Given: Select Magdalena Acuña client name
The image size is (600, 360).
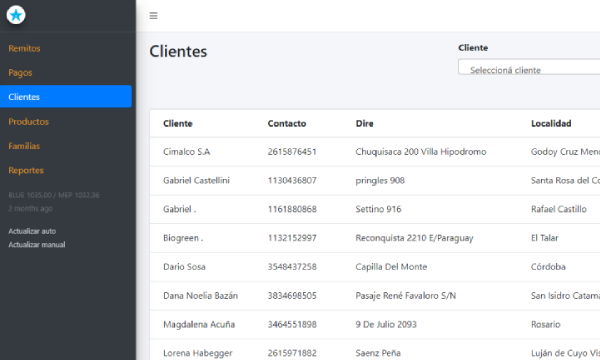Looking at the screenshot, I should (199, 324).
